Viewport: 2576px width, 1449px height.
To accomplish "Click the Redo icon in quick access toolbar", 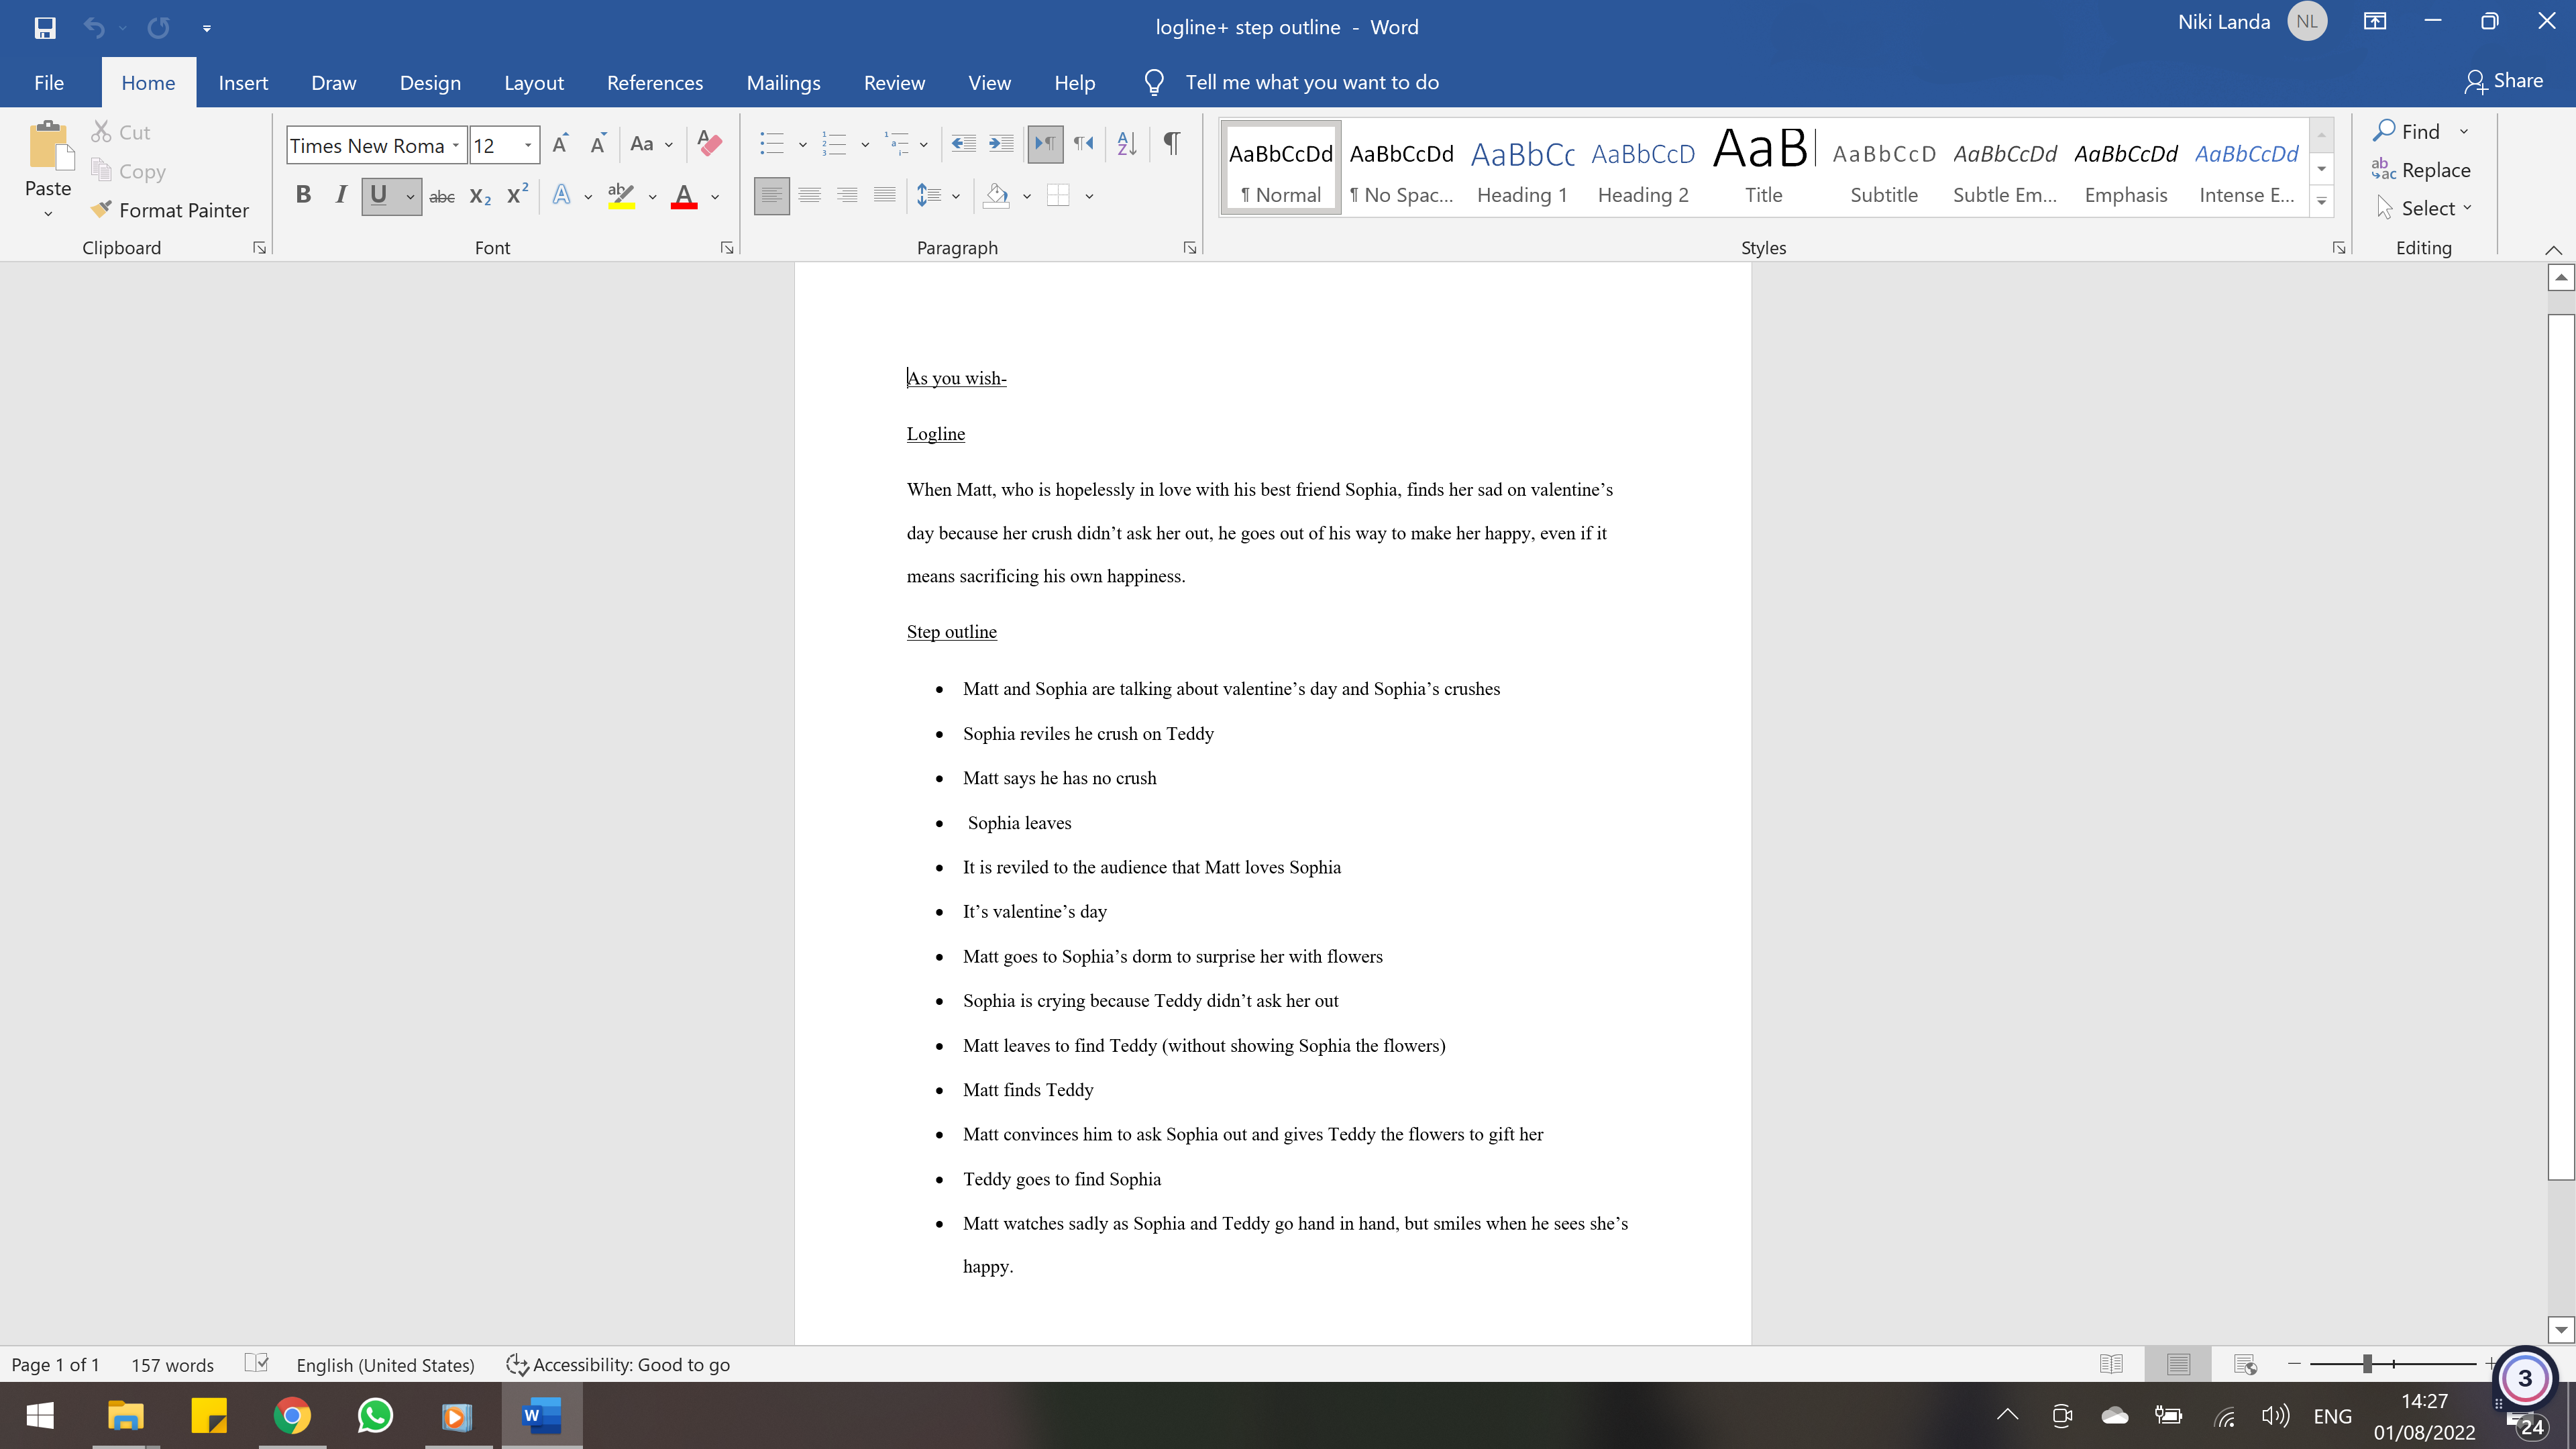I will click(x=158, y=27).
